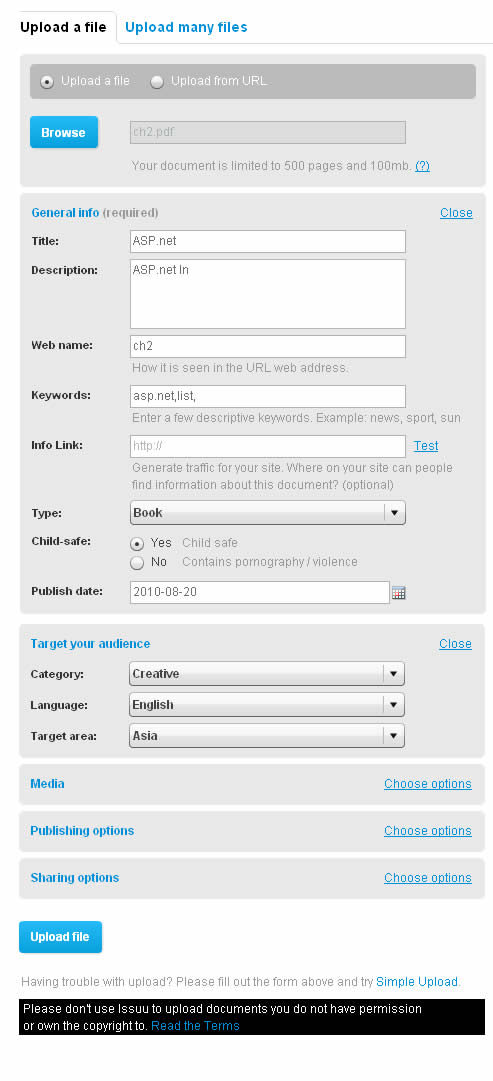Open the Type dropdown showing Book
The image size is (493, 1081).
coord(268,513)
